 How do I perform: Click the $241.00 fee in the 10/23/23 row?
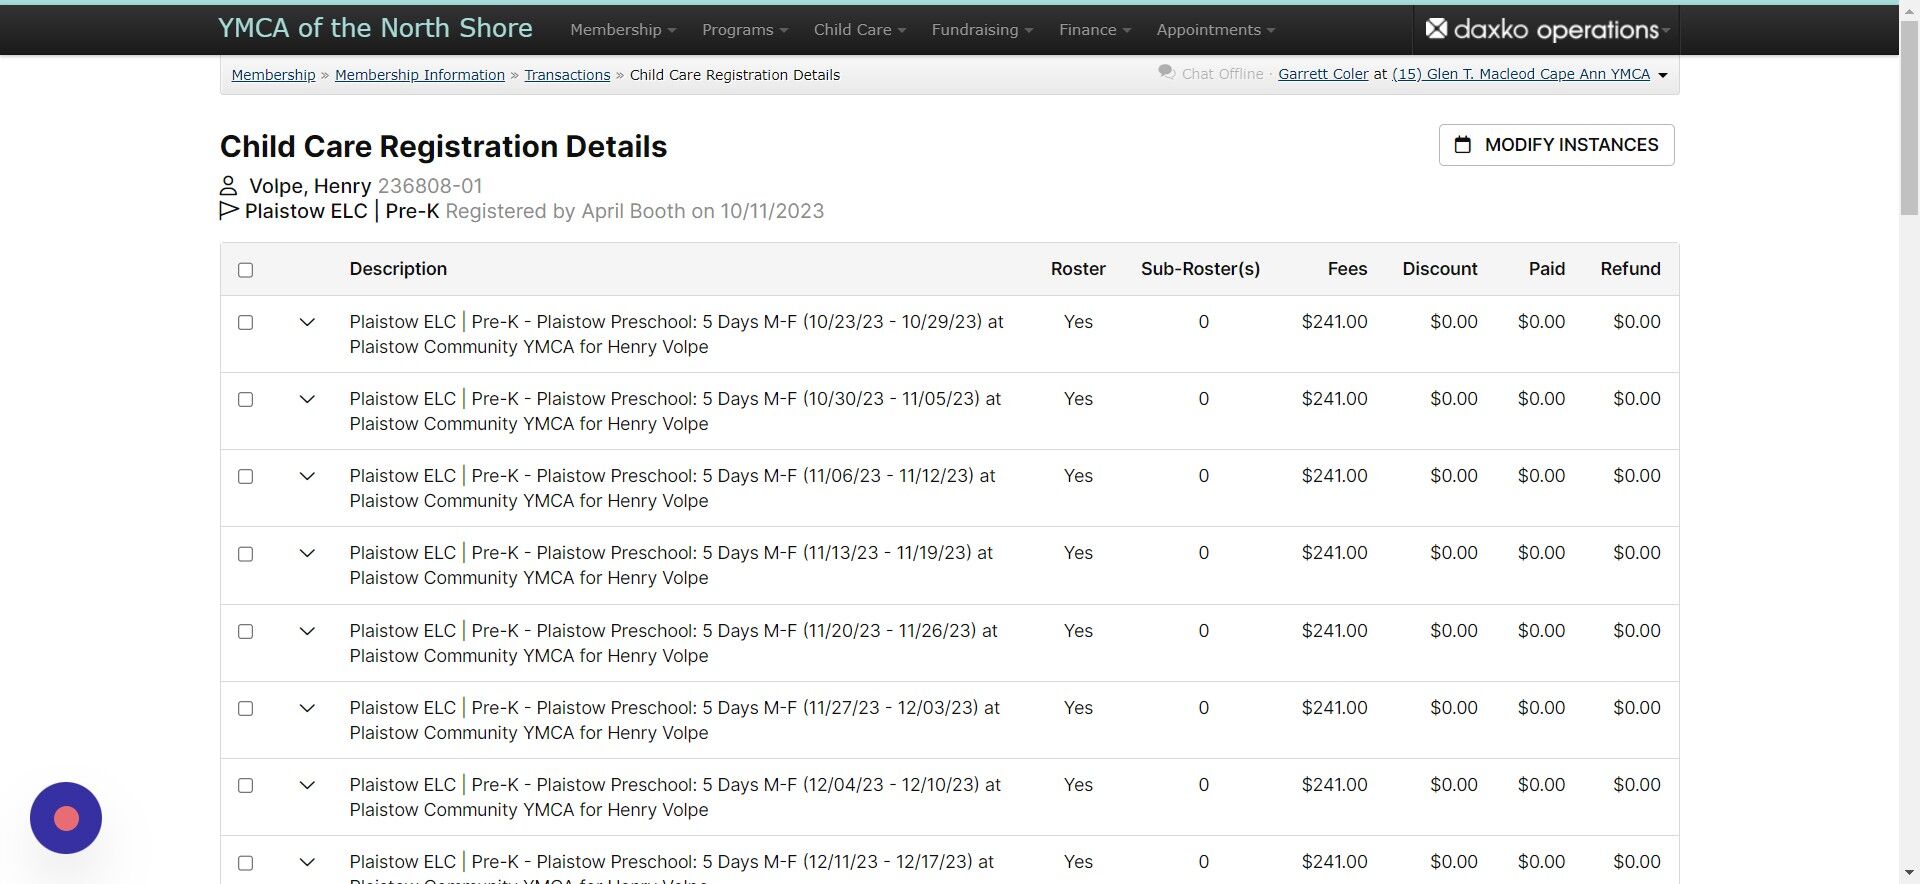coord(1334,322)
